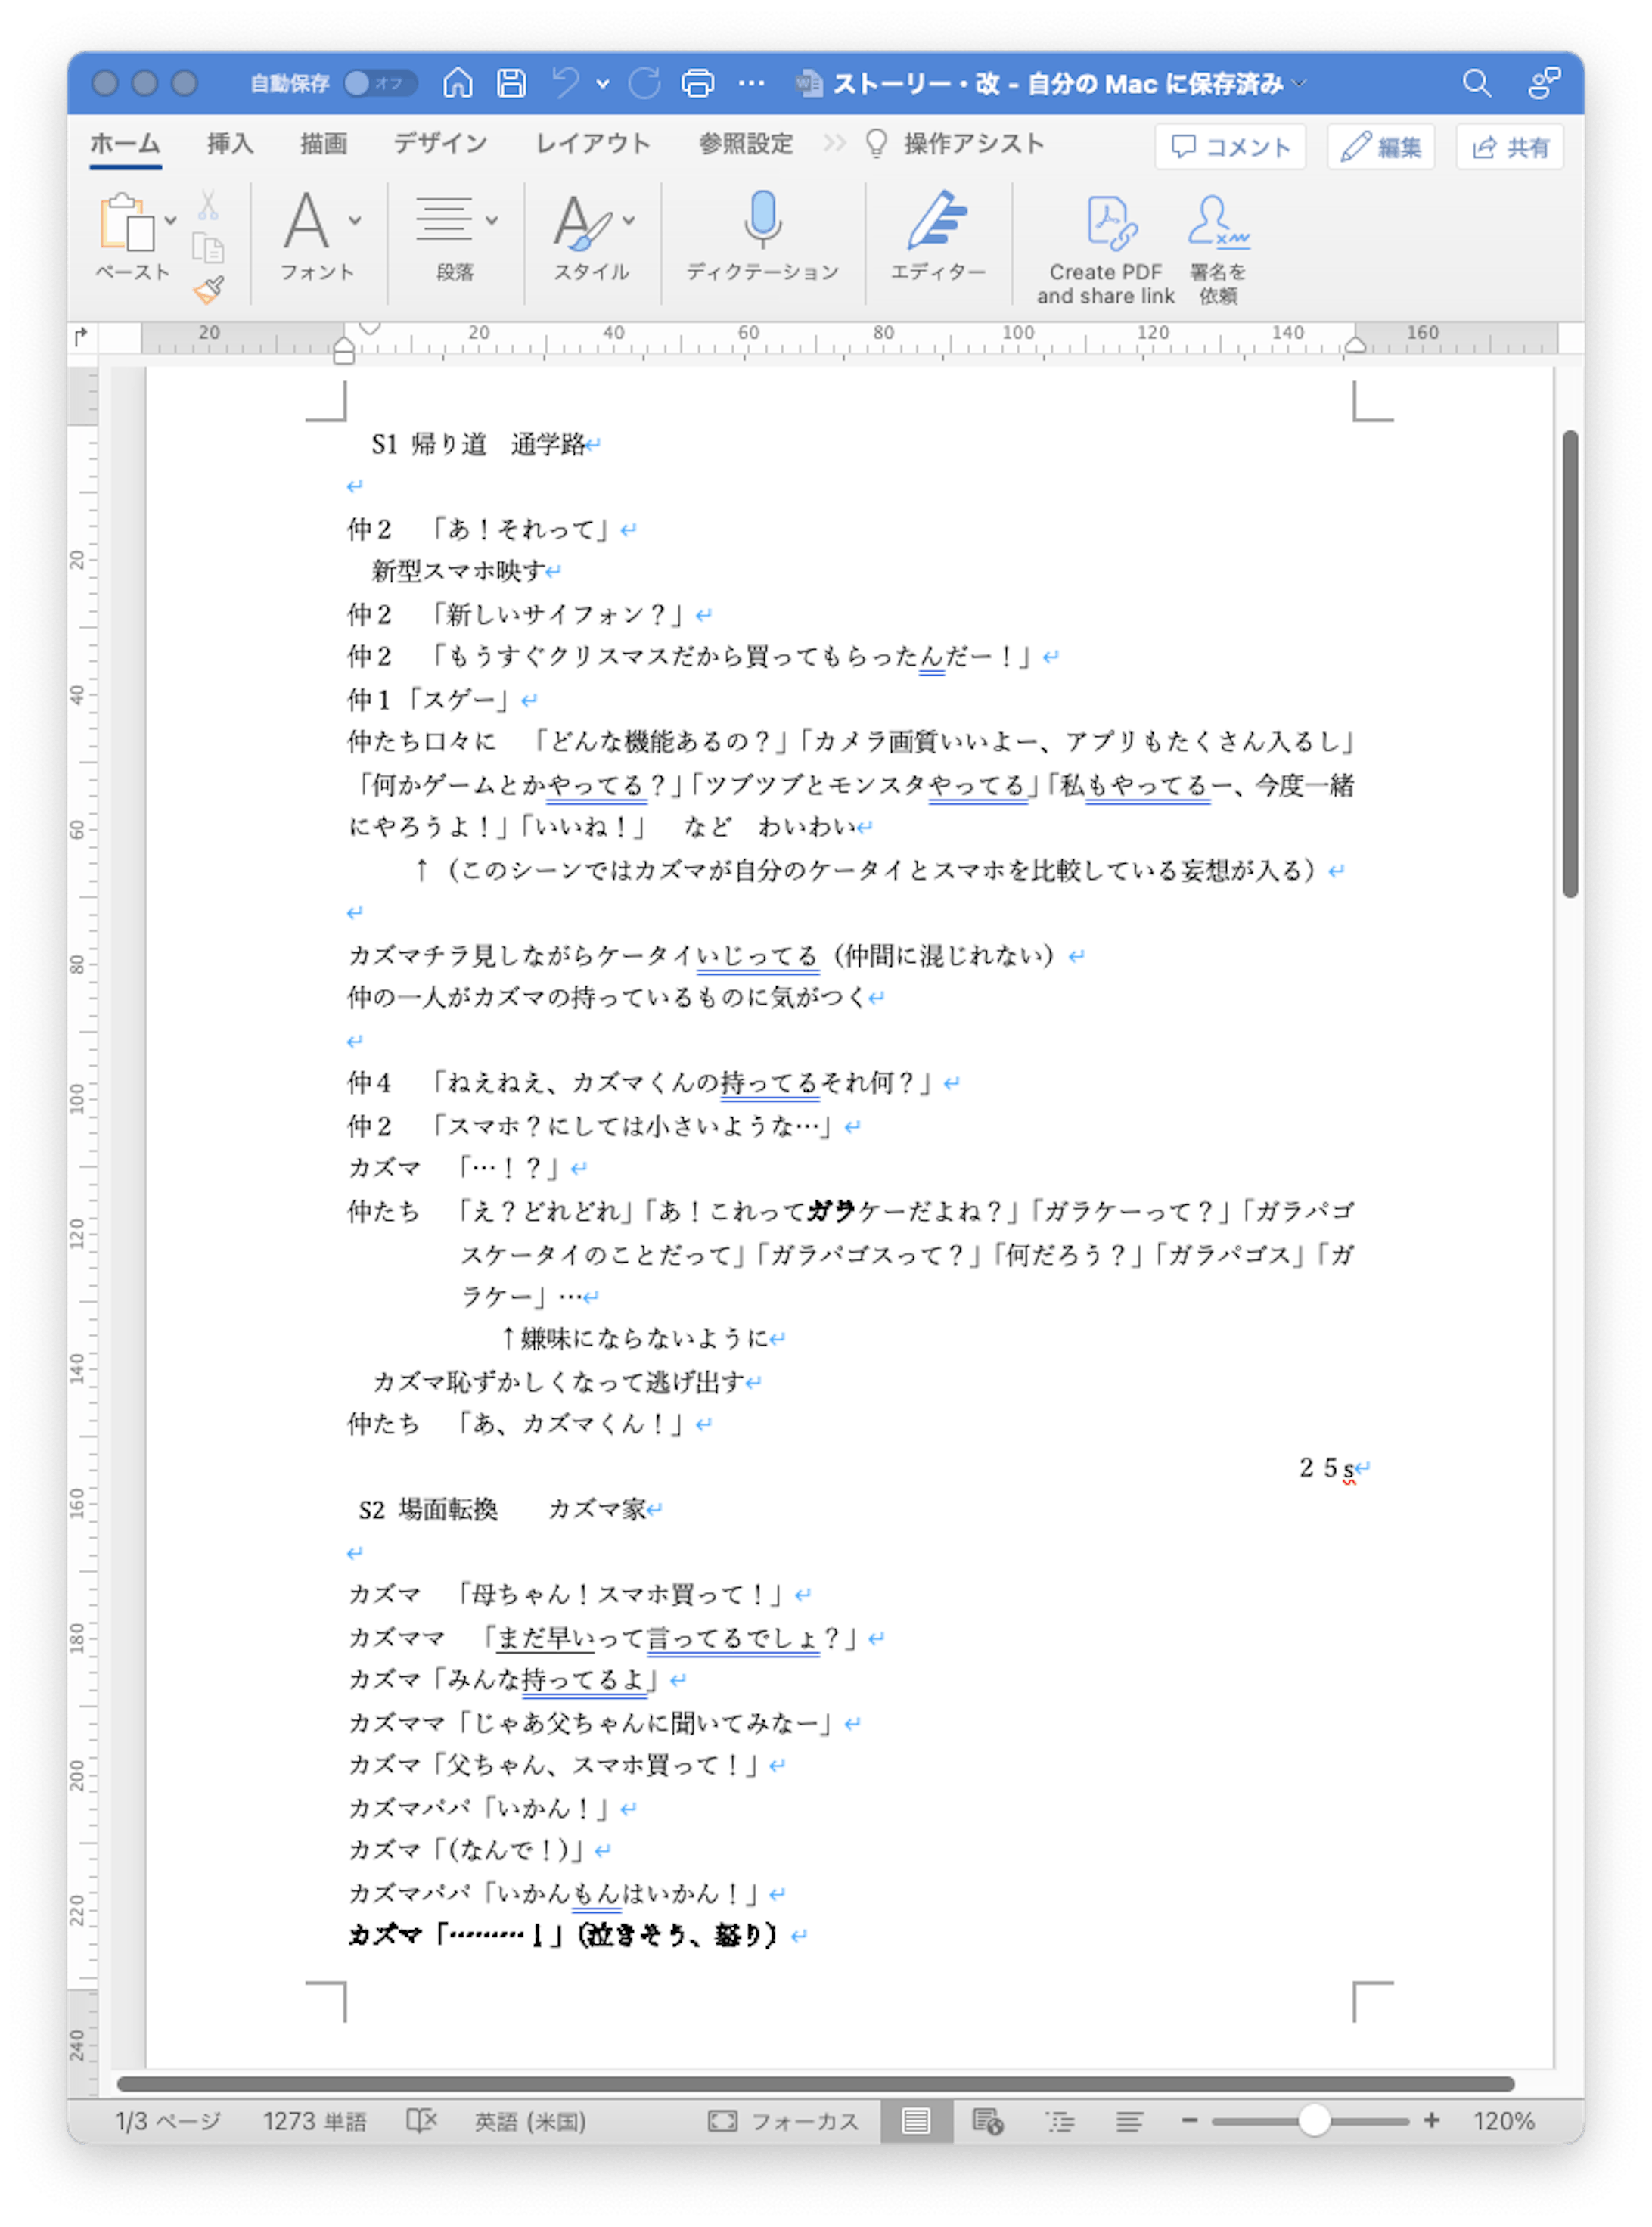This screenshot has width=1652, height=2227.
Task: Adjust the zoom slider in the status bar
Action: [x=1318, y=2120]
